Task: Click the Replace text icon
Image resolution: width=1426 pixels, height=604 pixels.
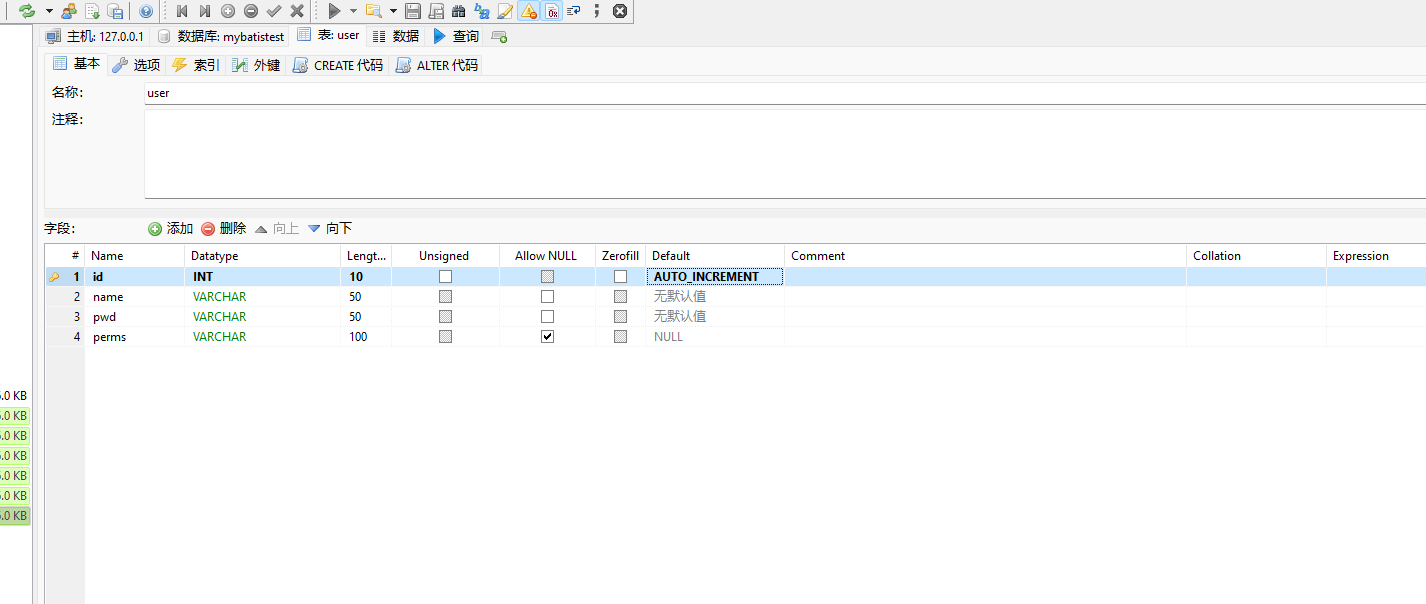Action: [482, 11]
